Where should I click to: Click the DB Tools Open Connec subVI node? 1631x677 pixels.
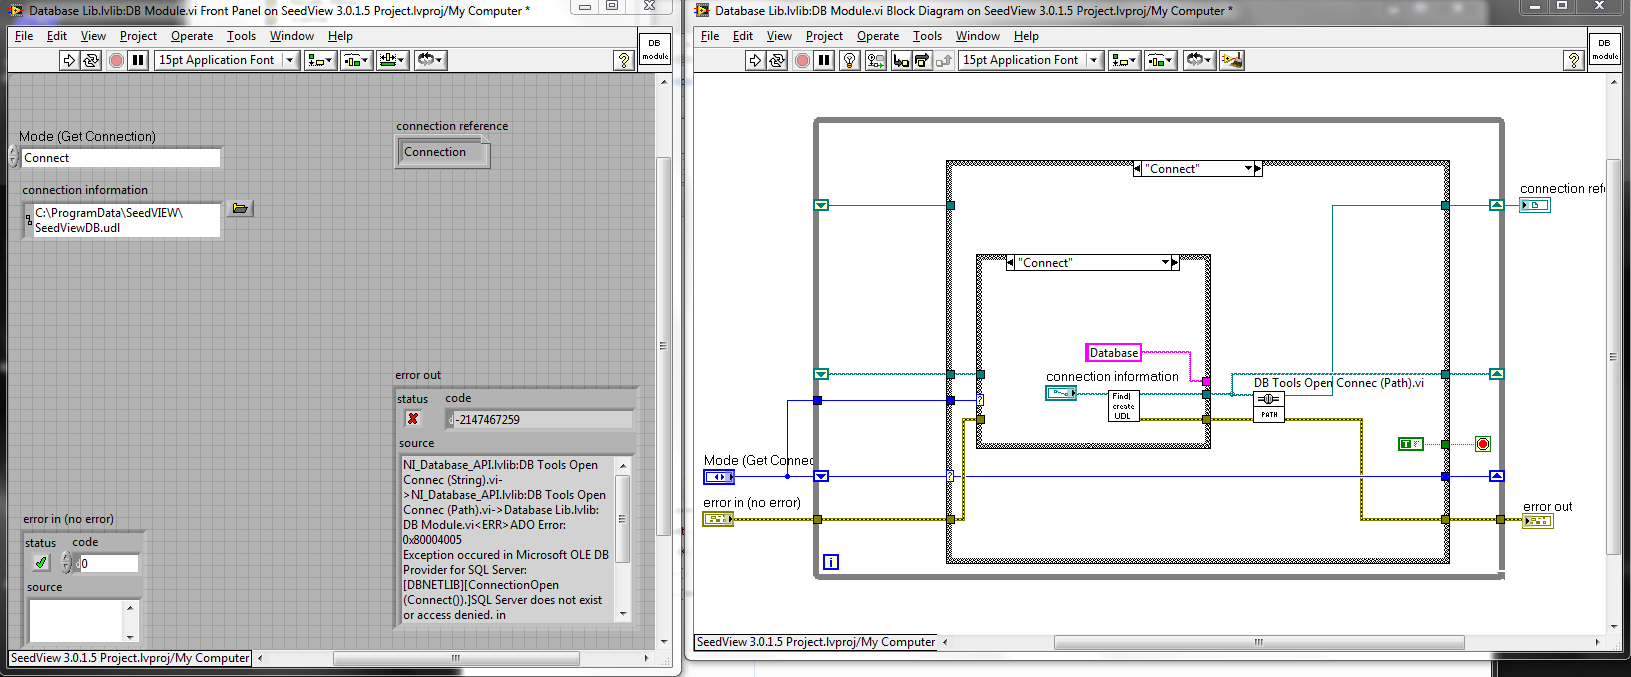pos(1268,405)
